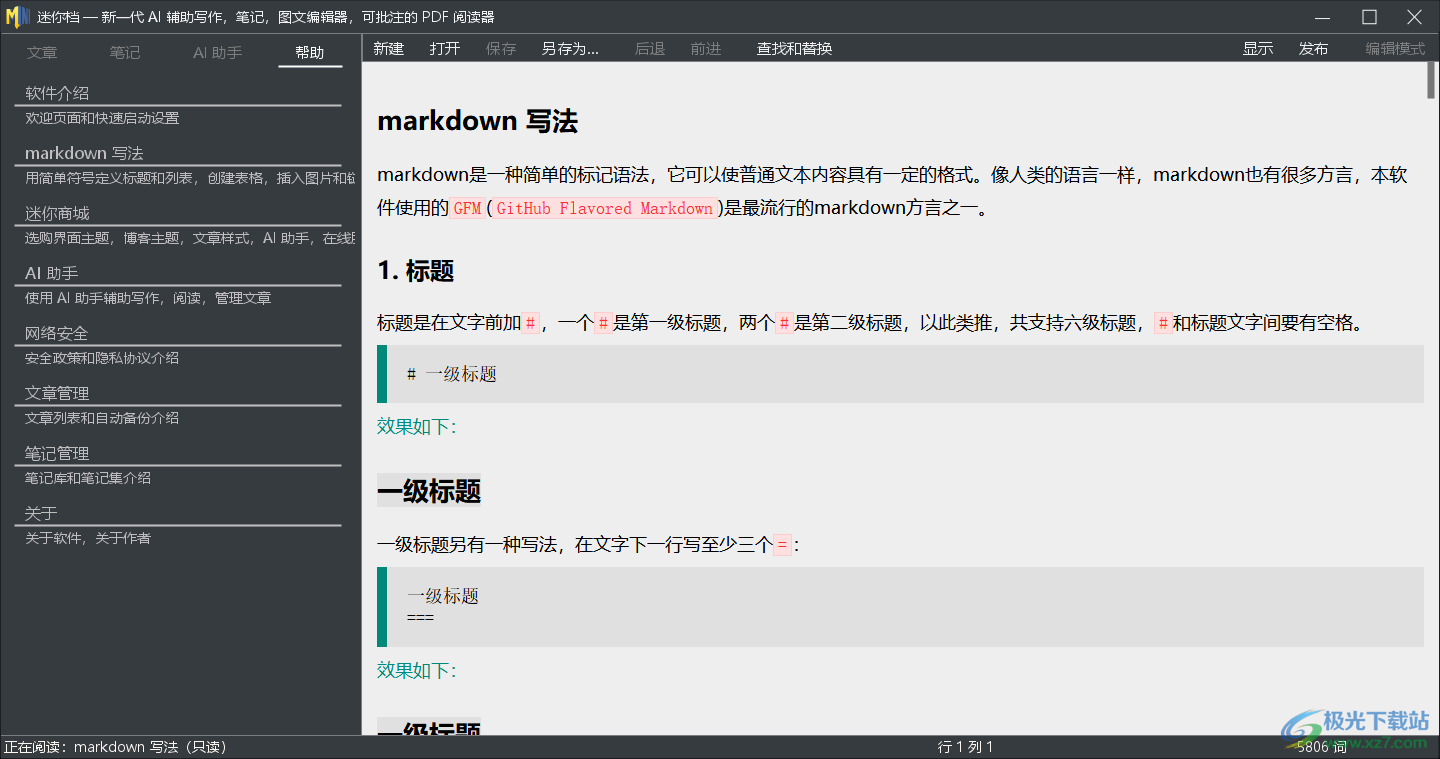Image resolution: width=1440 pixels, height=759 pixels.
Task: Click the 前进 toolbar item
Action: [706, 48]
